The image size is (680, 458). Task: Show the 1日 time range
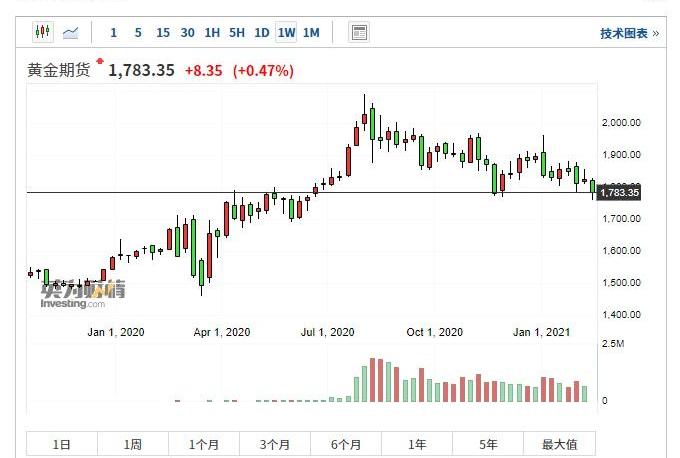(x=62, y=444)
